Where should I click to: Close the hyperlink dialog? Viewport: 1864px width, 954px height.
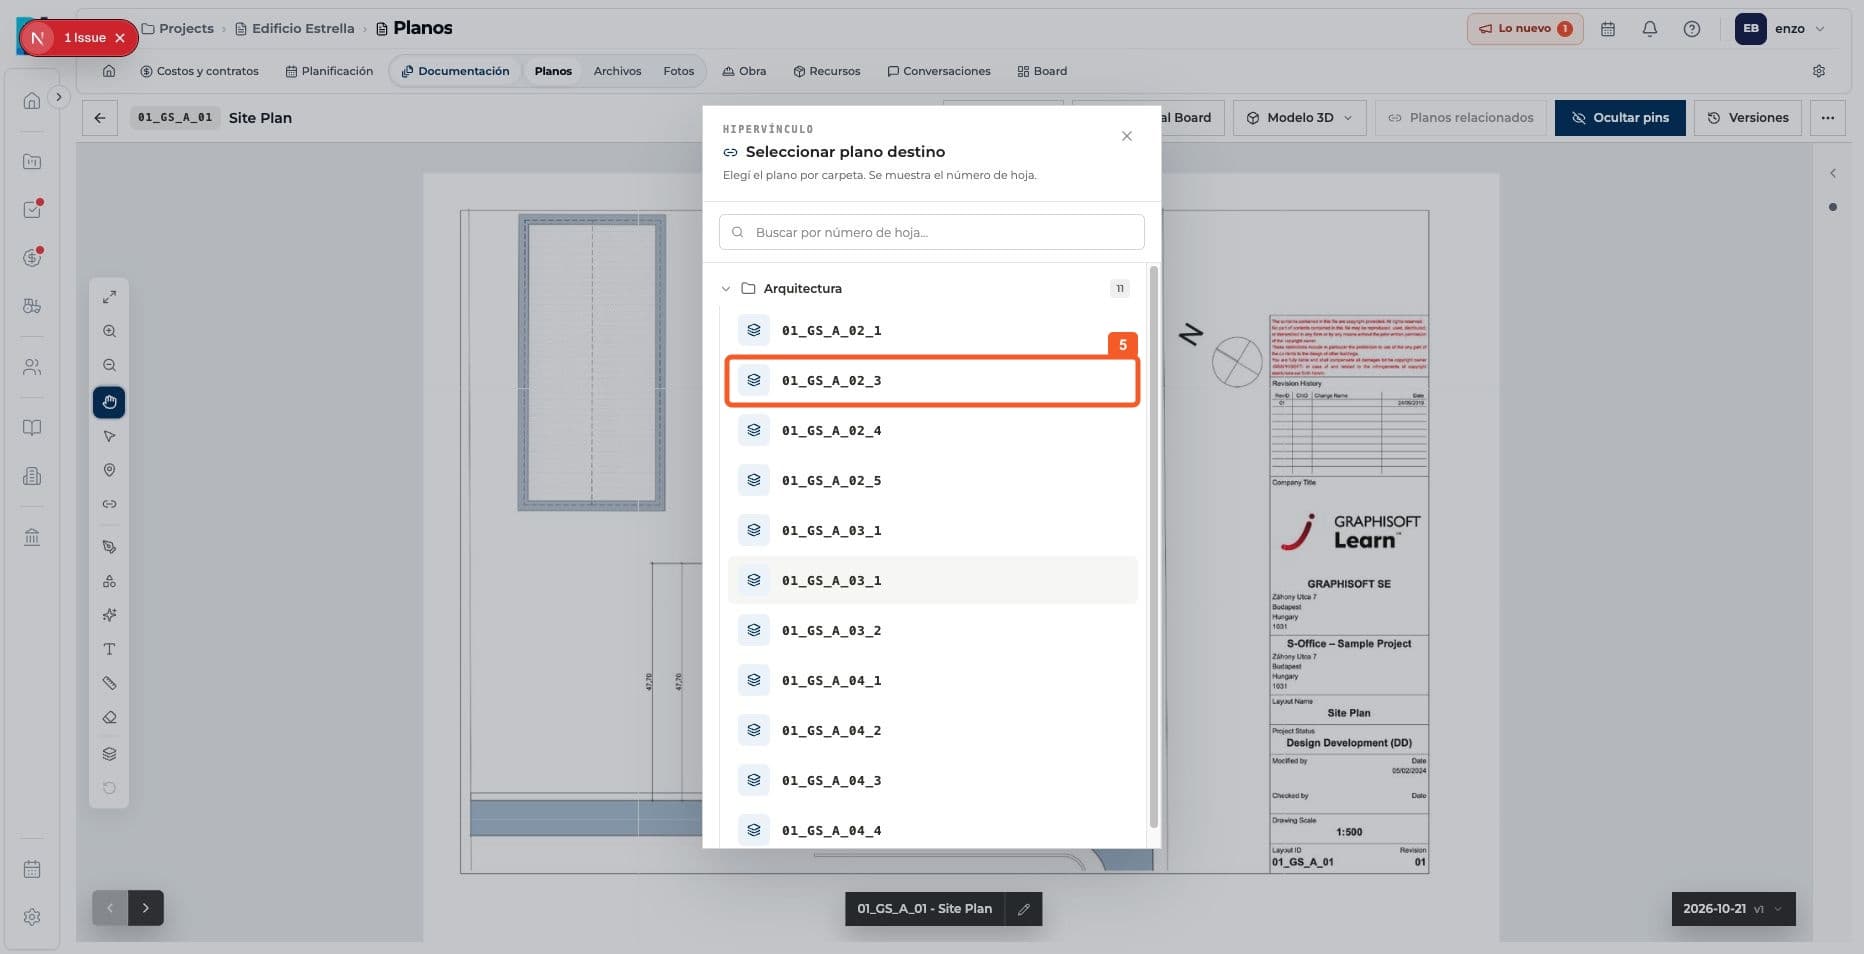(x=1127, y=136)
